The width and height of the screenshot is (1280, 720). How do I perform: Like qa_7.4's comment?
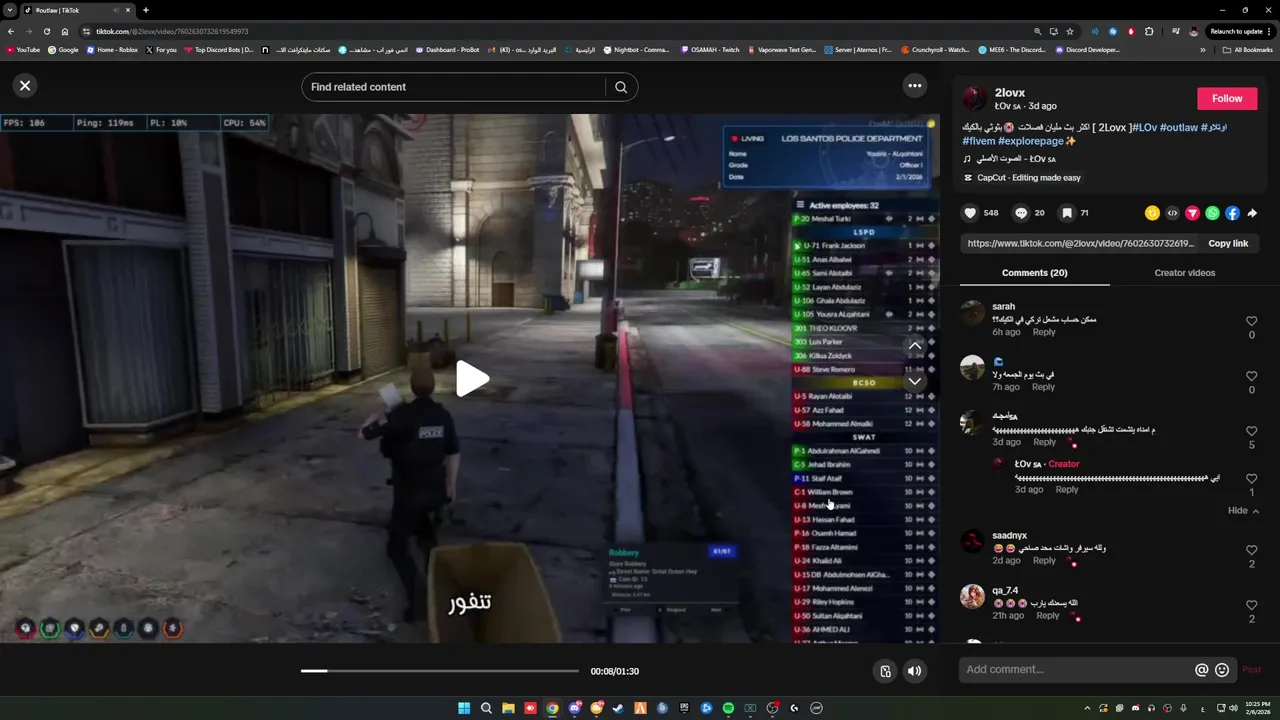coord(1251,605)
